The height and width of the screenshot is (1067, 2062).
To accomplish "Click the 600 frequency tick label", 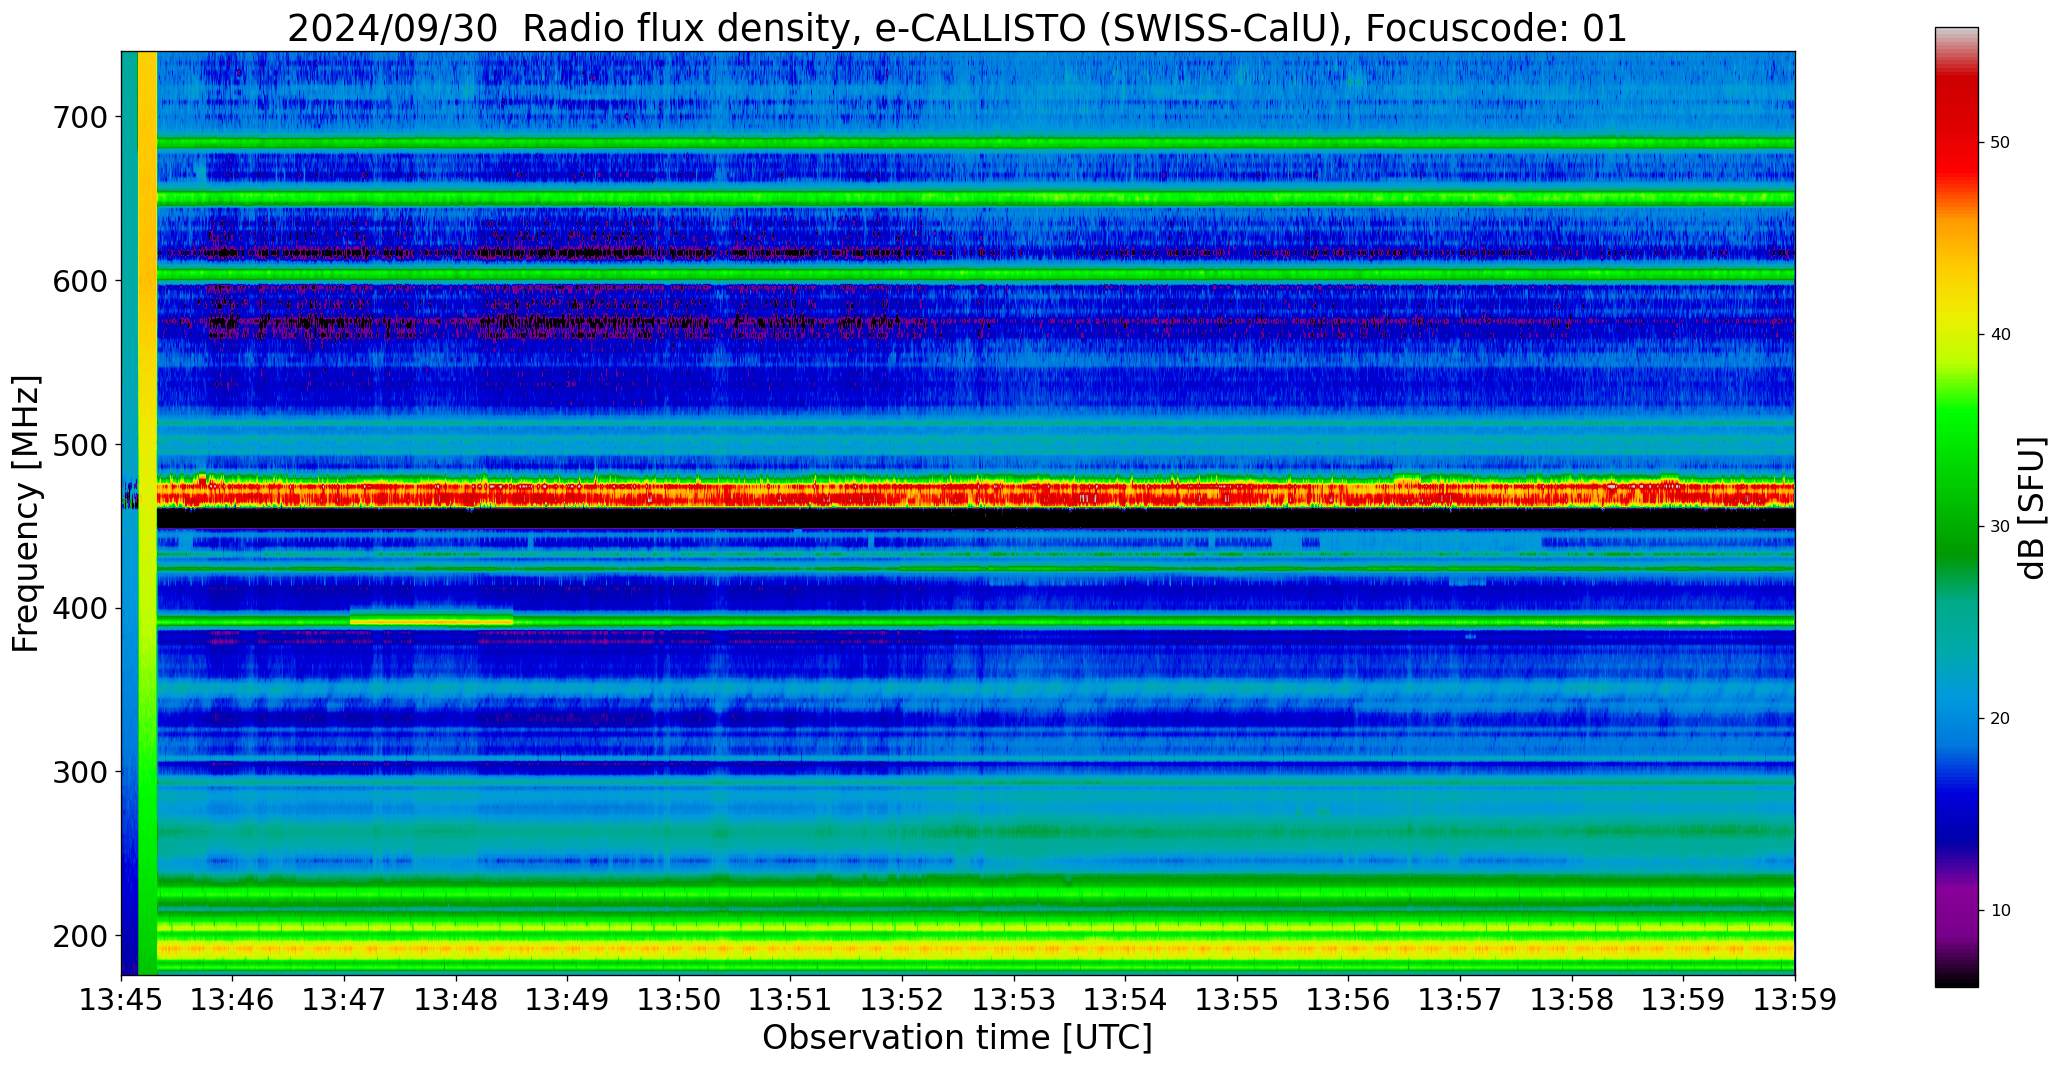I will coord(79,282).
